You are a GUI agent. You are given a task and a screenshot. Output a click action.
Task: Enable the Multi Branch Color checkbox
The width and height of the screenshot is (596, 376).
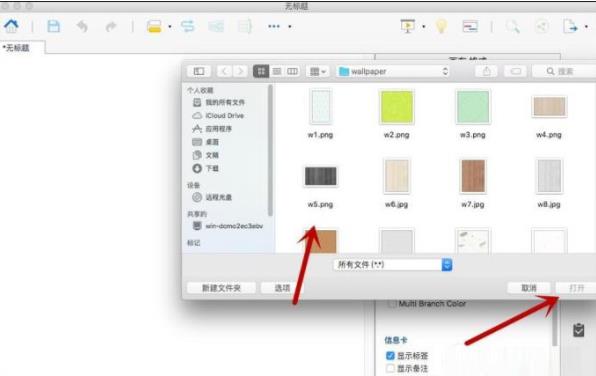[392, 304]
